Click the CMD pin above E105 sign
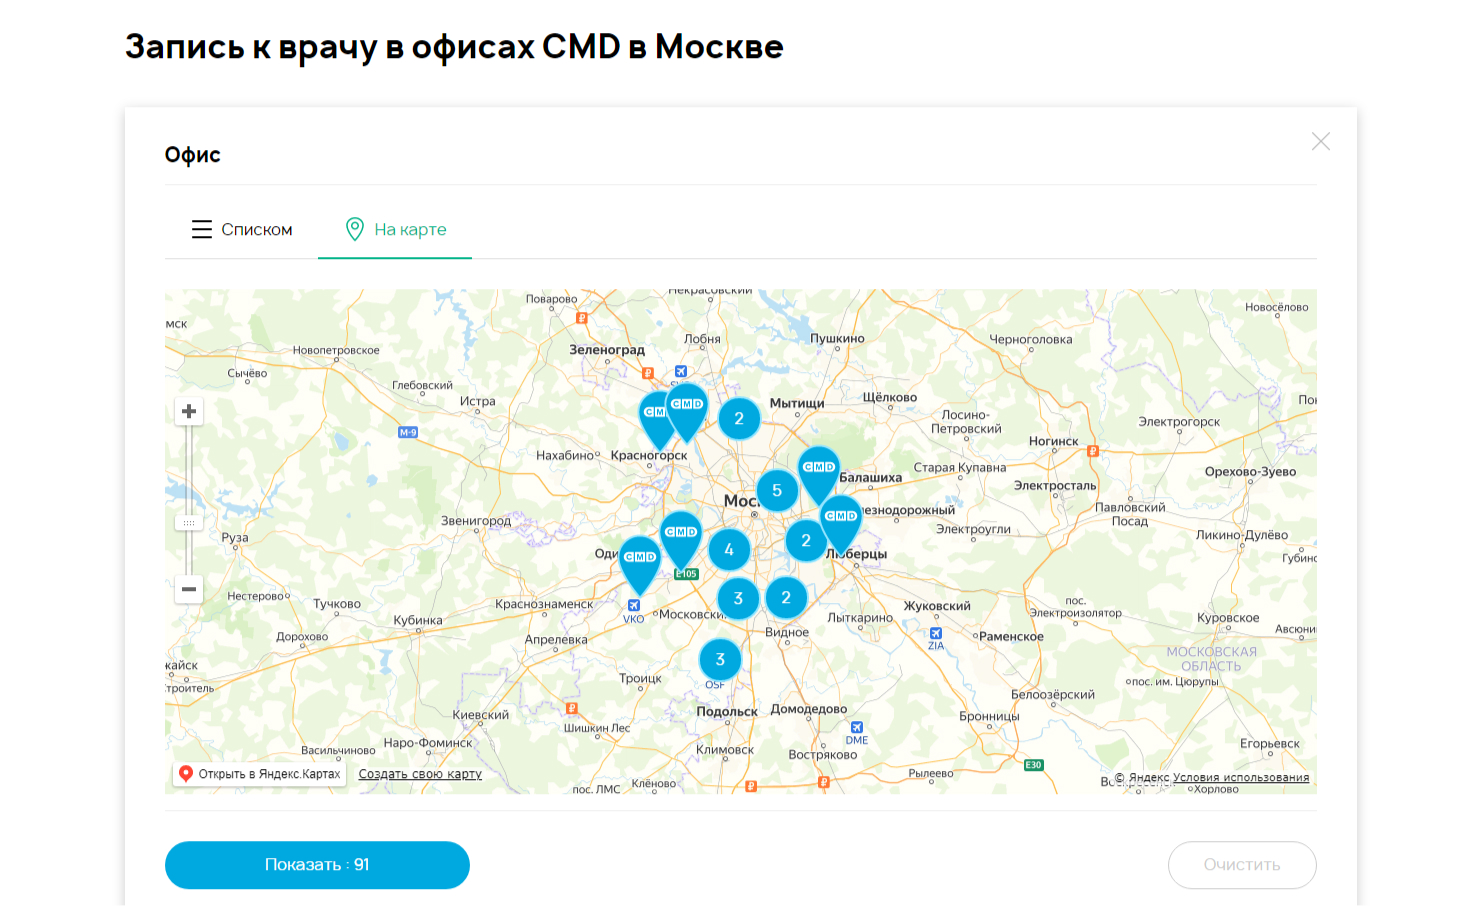The image size is (1480, 906). [x=681, y=535]
